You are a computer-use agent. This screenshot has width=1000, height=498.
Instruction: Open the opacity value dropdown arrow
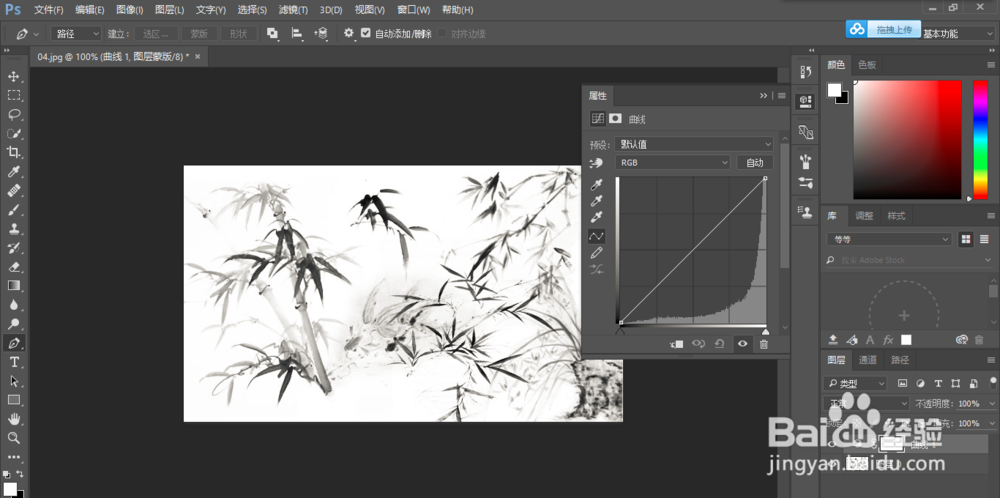point(990,404)
